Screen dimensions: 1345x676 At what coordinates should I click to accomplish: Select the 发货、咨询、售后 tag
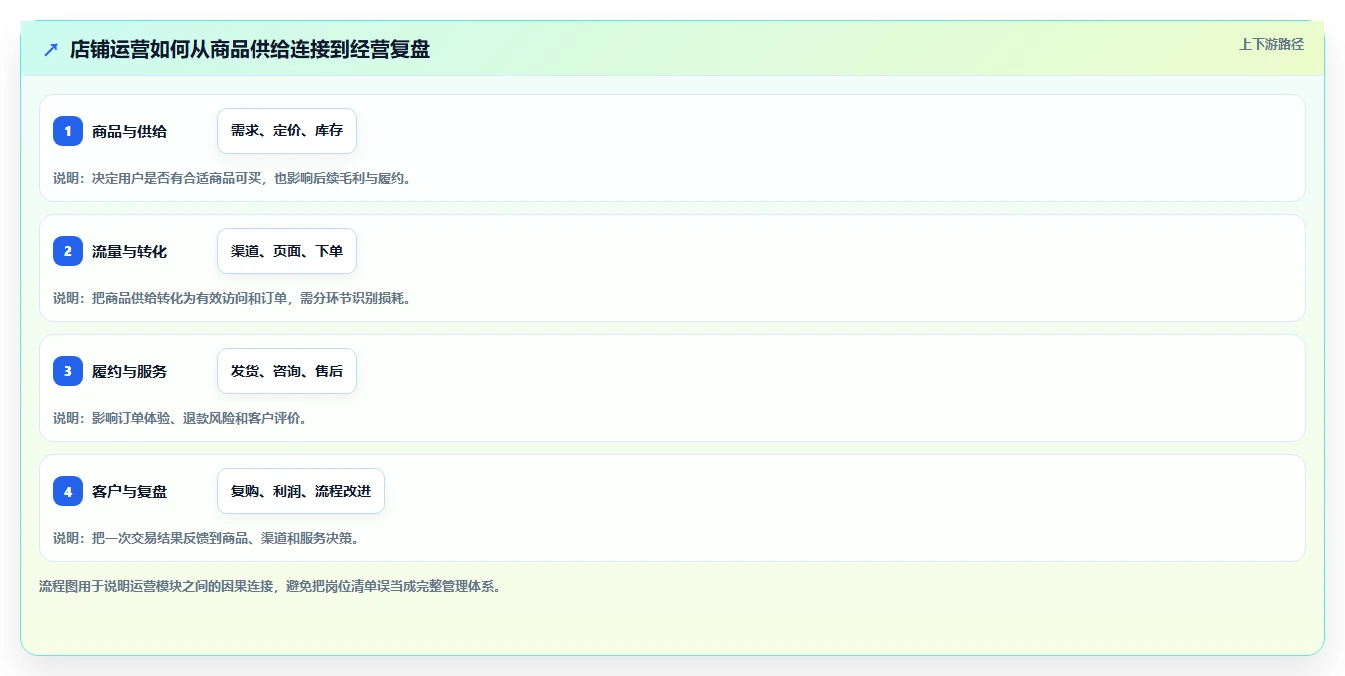click(x=287, y=371)
